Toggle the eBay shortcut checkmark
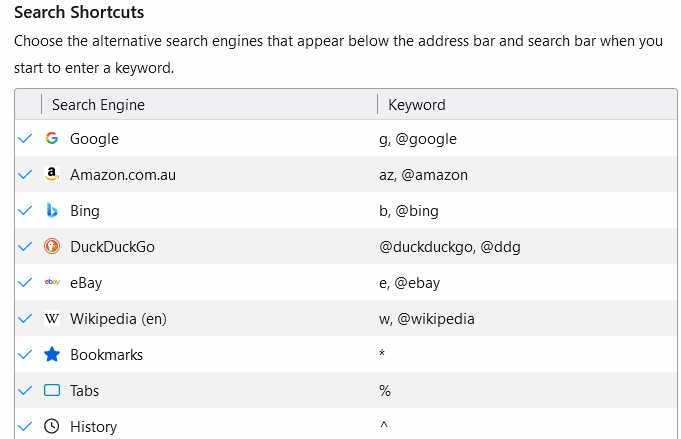This screenshot has width=681, height=439. click(x=26, y=282)
